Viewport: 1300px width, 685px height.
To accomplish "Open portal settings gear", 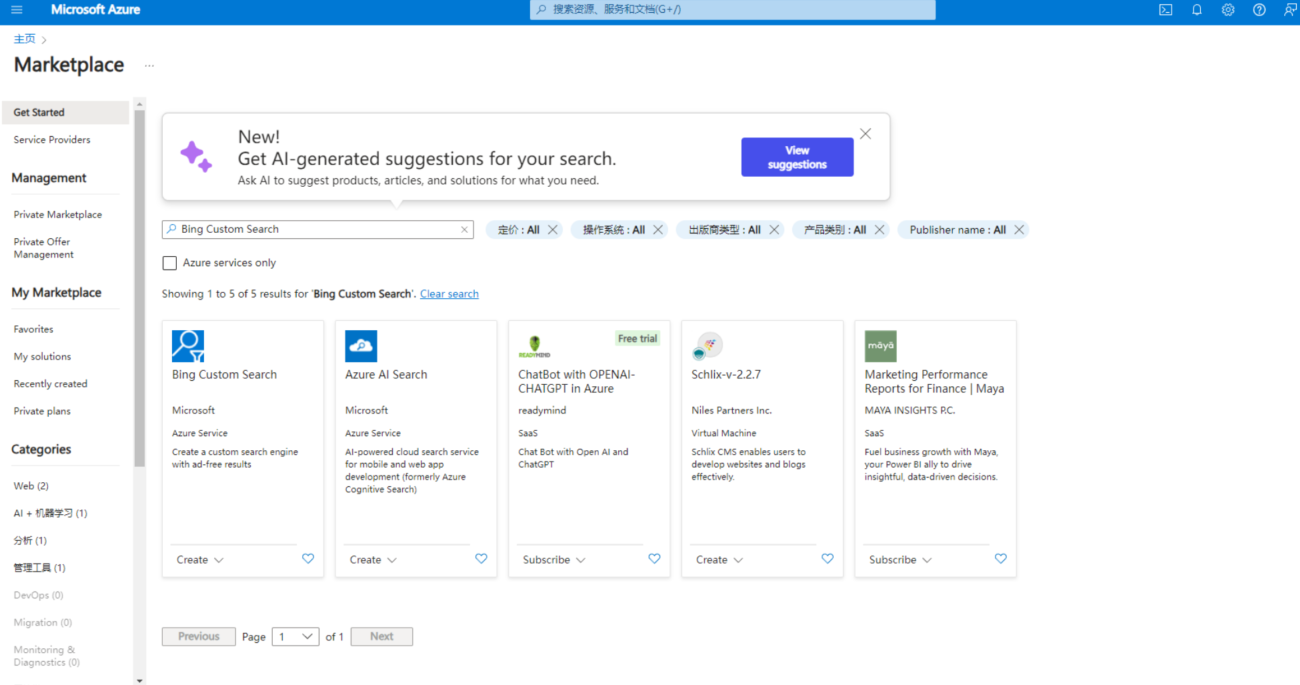I will pos(1228,10).
